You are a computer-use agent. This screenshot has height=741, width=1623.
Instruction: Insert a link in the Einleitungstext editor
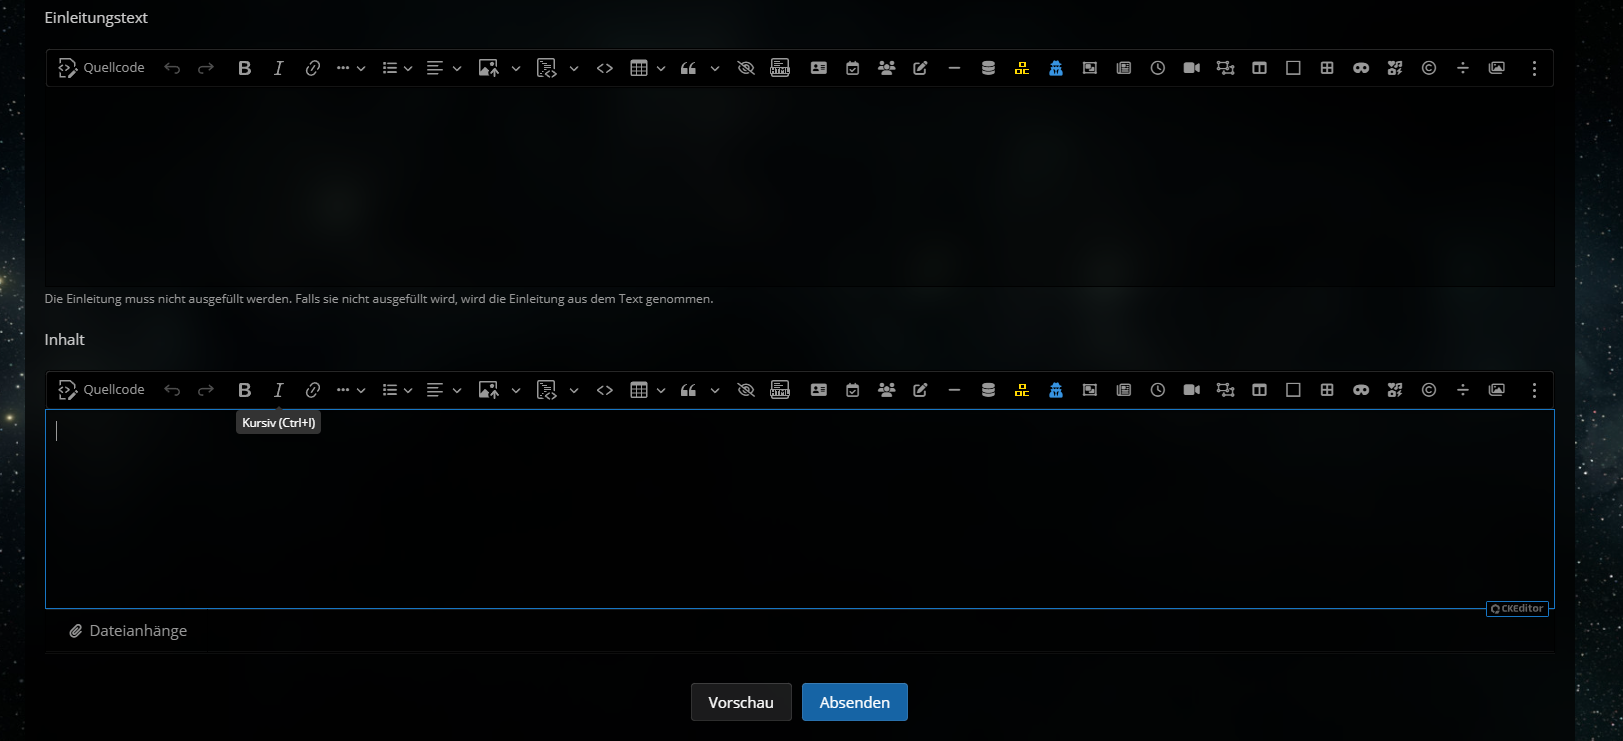[312, 68]
